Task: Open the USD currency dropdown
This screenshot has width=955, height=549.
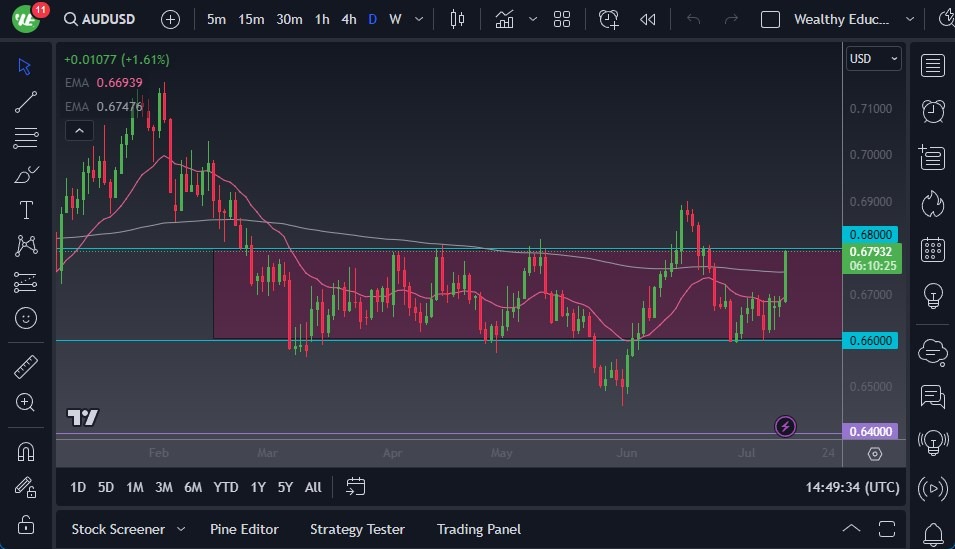Action: point(873,59)
